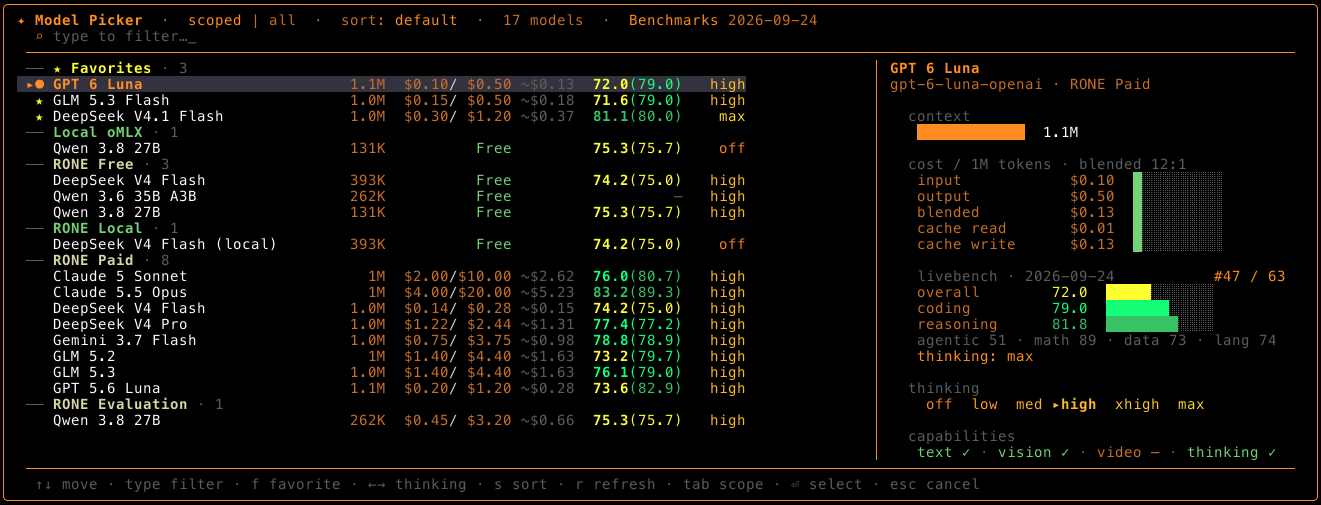Select the GPT 5.6 Luna row

tap(382, 388)
